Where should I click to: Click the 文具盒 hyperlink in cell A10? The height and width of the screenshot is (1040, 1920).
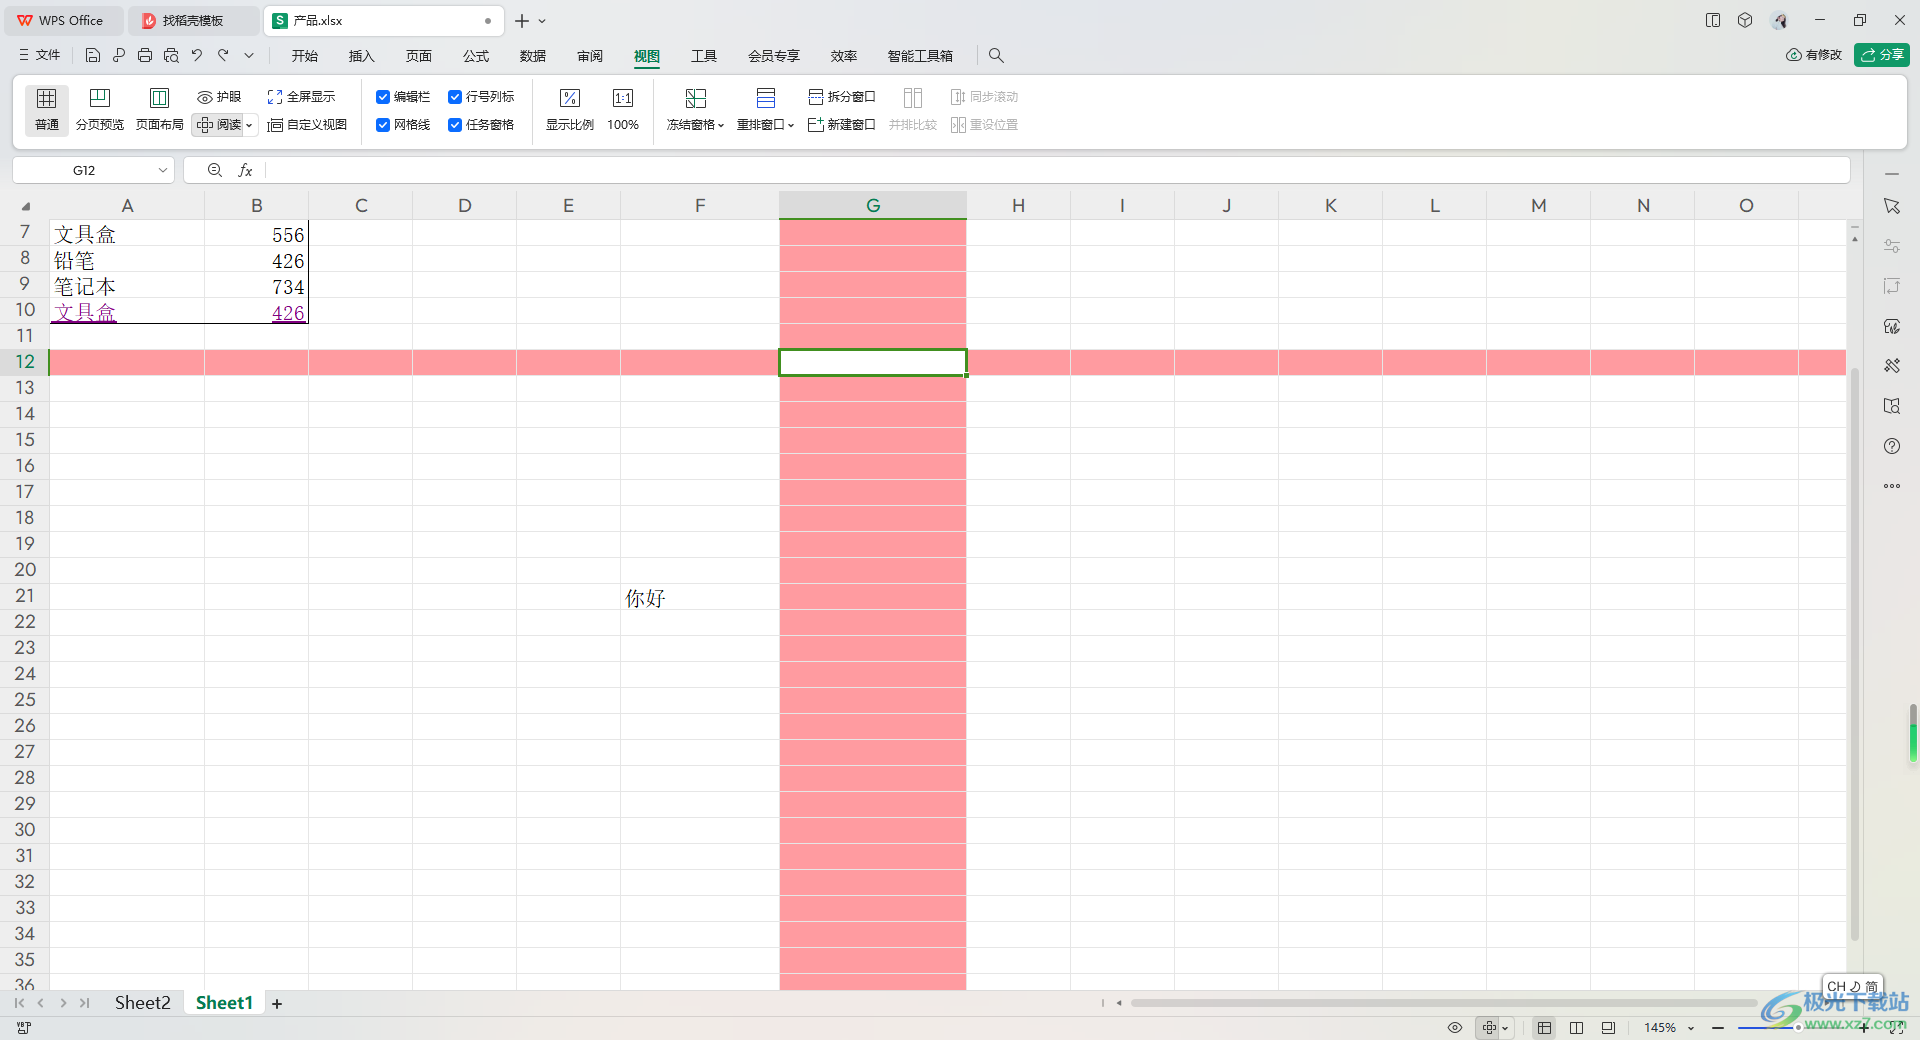coord(85,313)
